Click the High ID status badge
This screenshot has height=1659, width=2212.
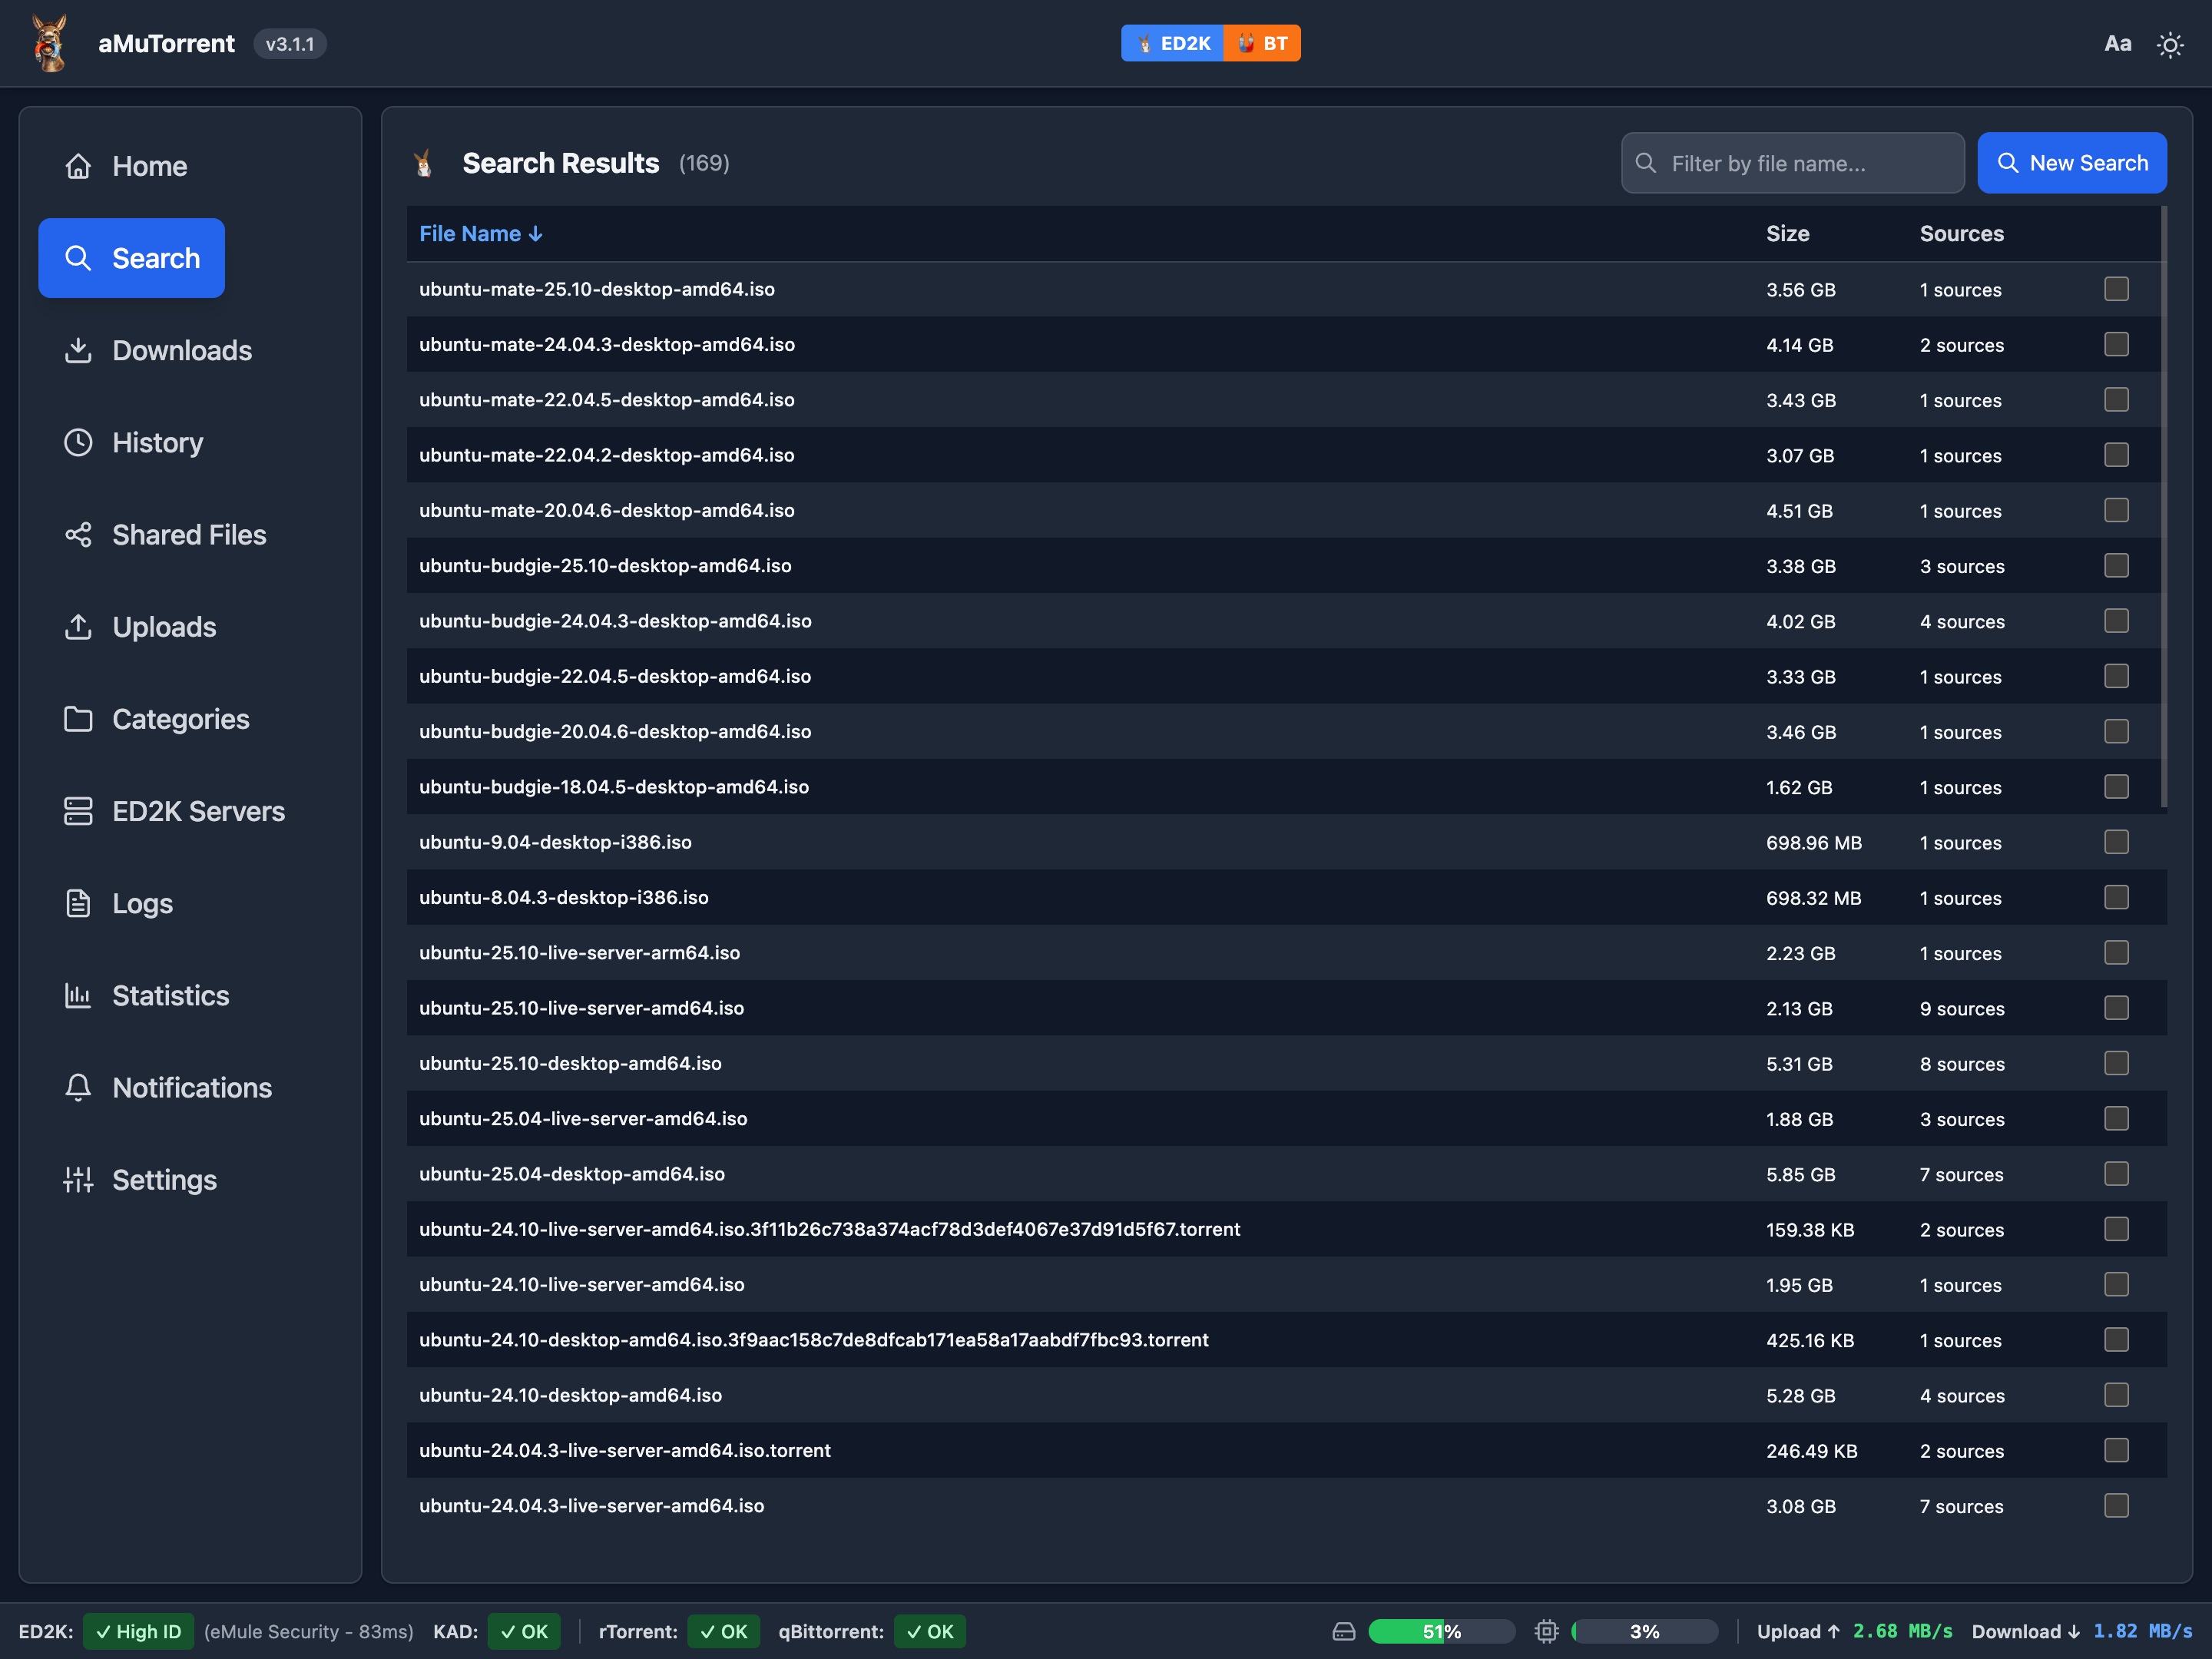(138, 1631)
